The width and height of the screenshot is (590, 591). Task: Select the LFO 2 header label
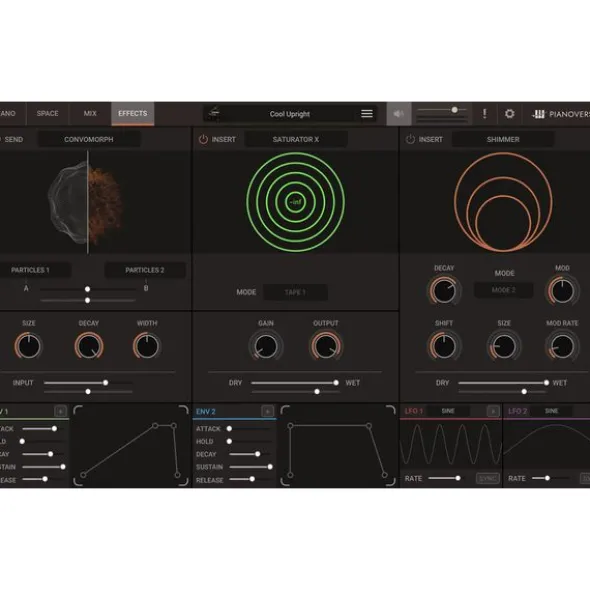click(517, 411)
